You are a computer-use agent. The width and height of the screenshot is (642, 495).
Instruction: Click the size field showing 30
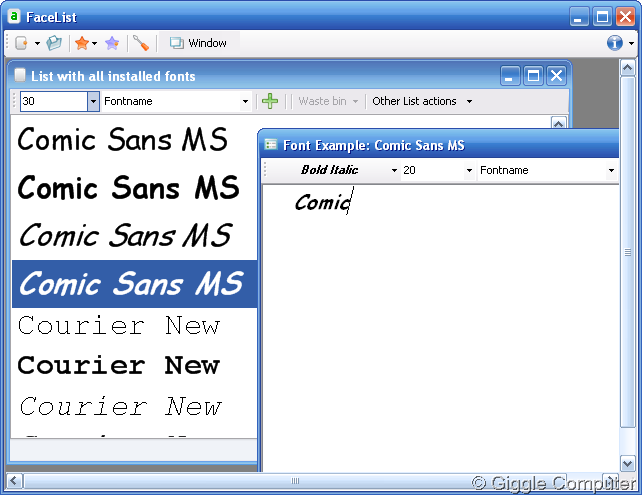[x=54, y=101]
